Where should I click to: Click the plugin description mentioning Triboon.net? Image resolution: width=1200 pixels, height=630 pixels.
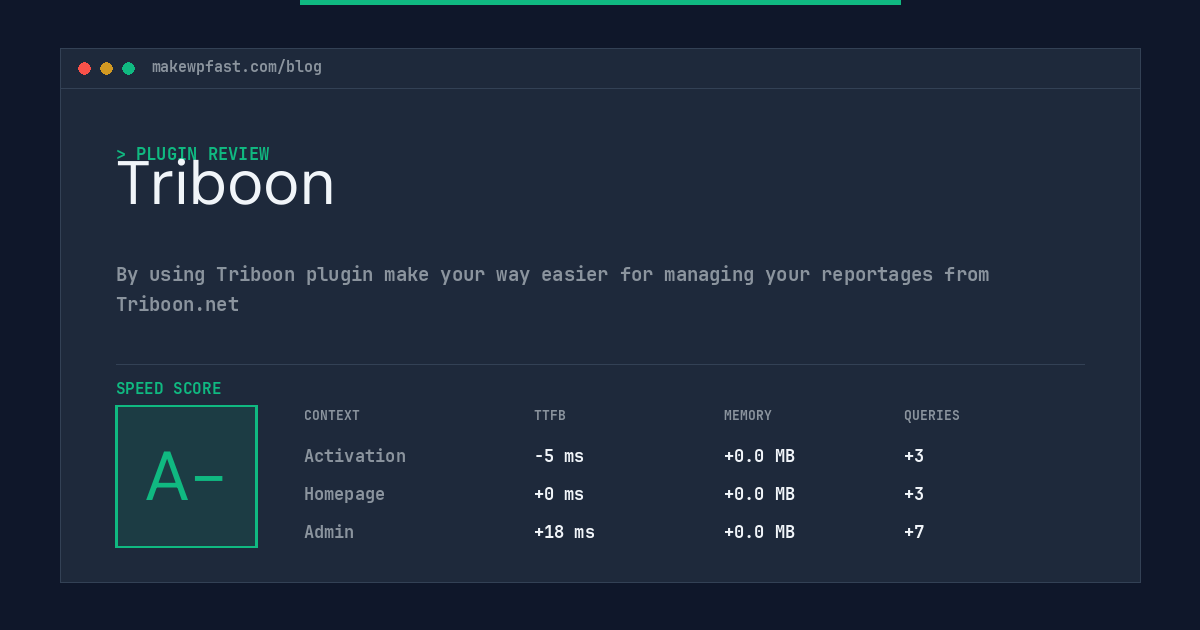click(x=552, y=289)
